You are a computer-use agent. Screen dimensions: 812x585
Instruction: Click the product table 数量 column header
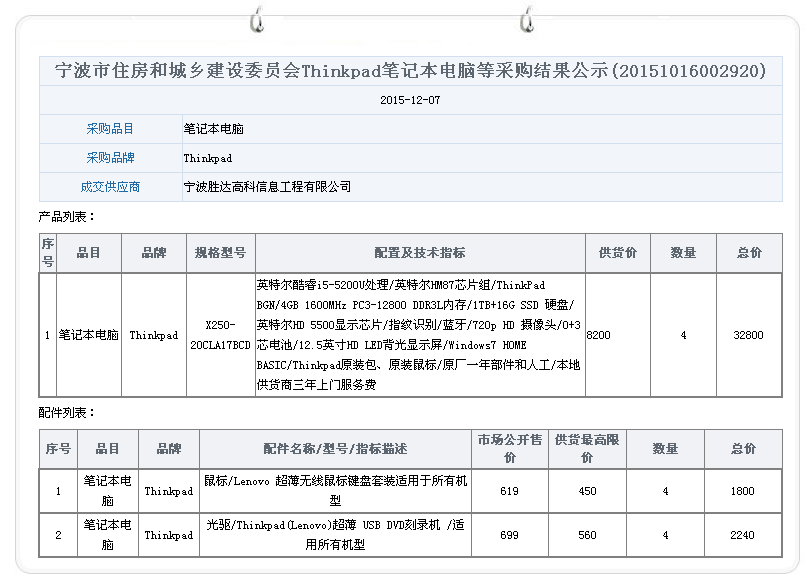click(683, 253)
